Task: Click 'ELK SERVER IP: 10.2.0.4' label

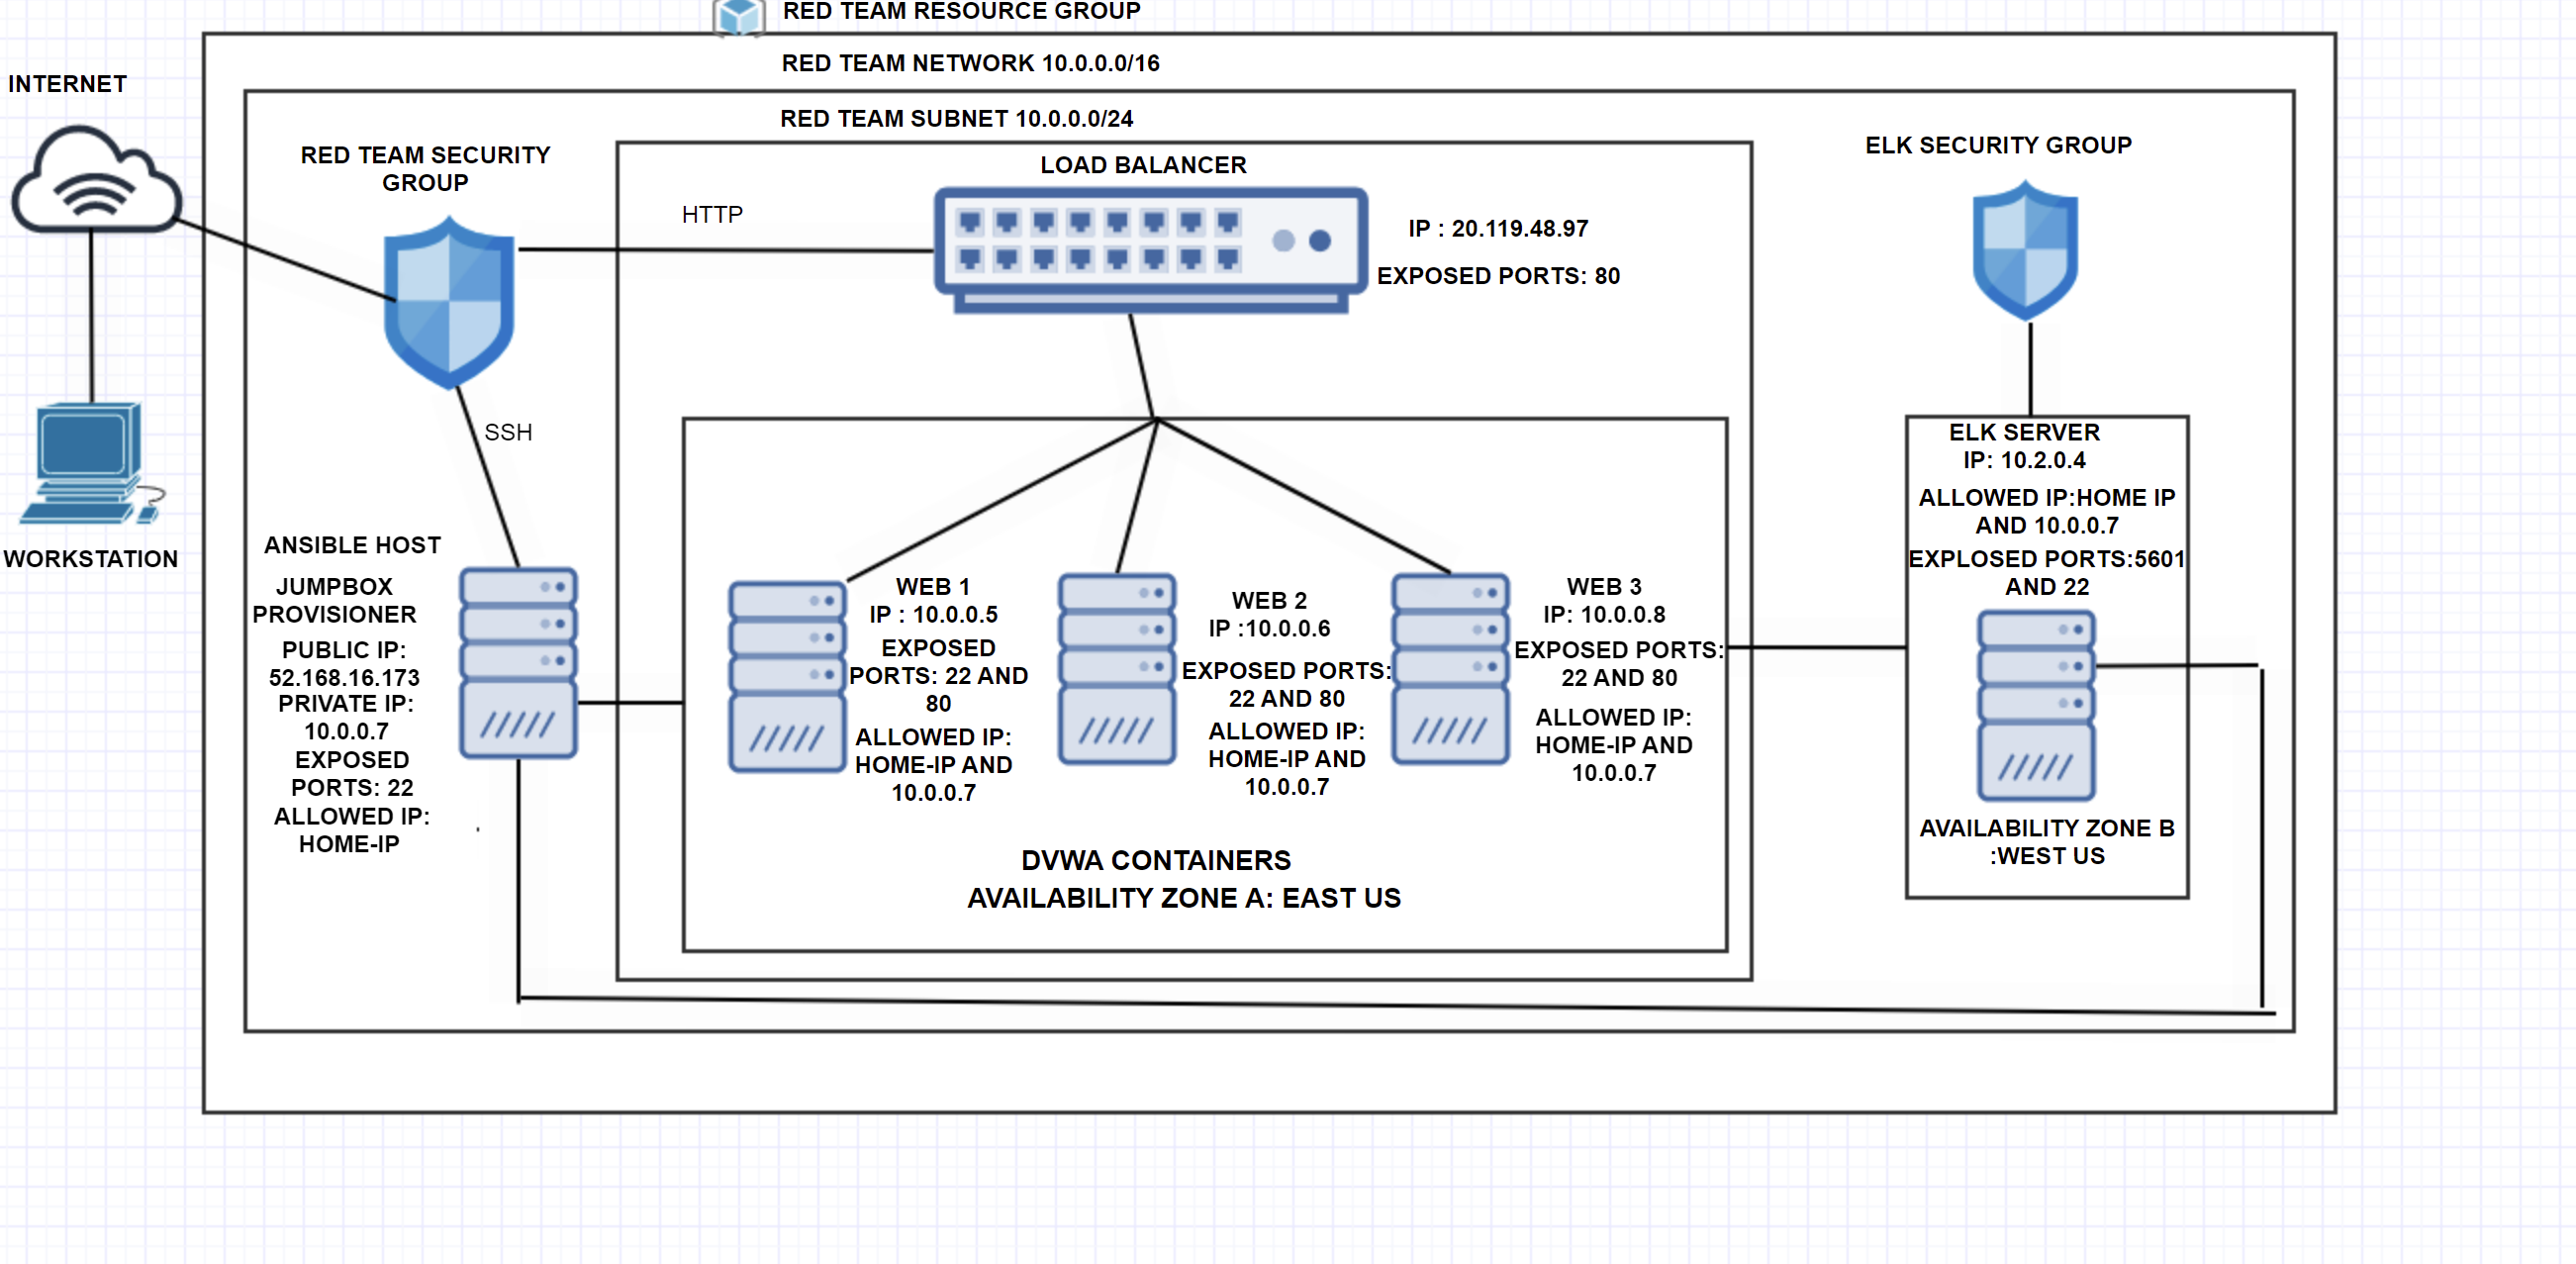Action: [x=2024, y=446]
